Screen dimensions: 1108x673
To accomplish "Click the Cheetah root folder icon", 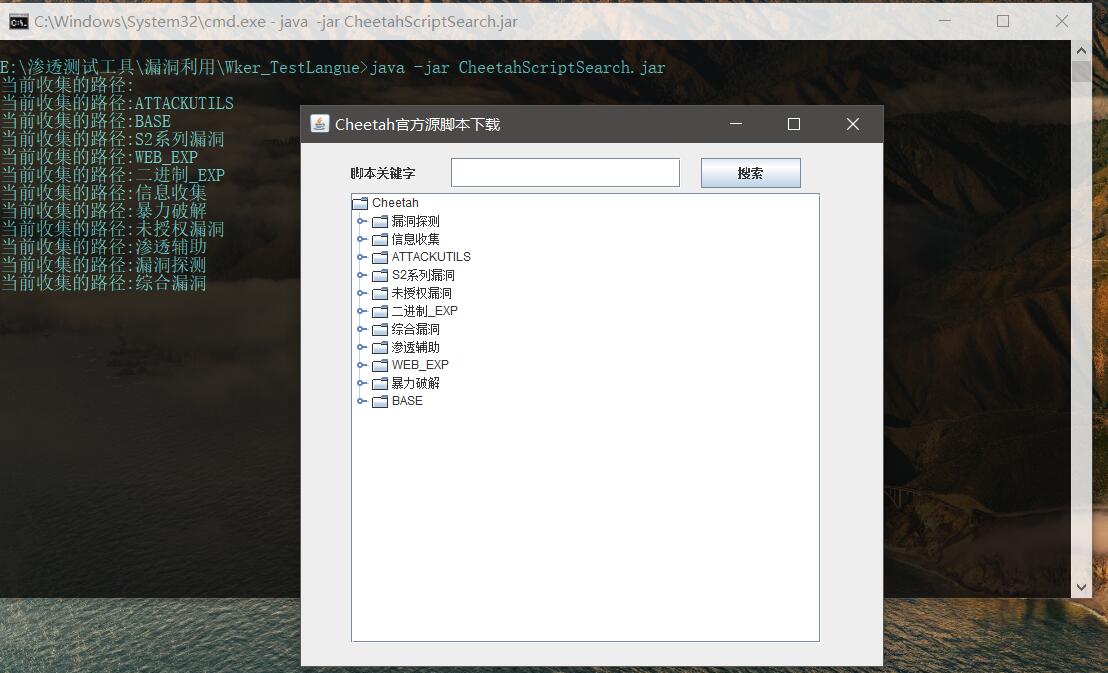I will (x=360, y=203).
